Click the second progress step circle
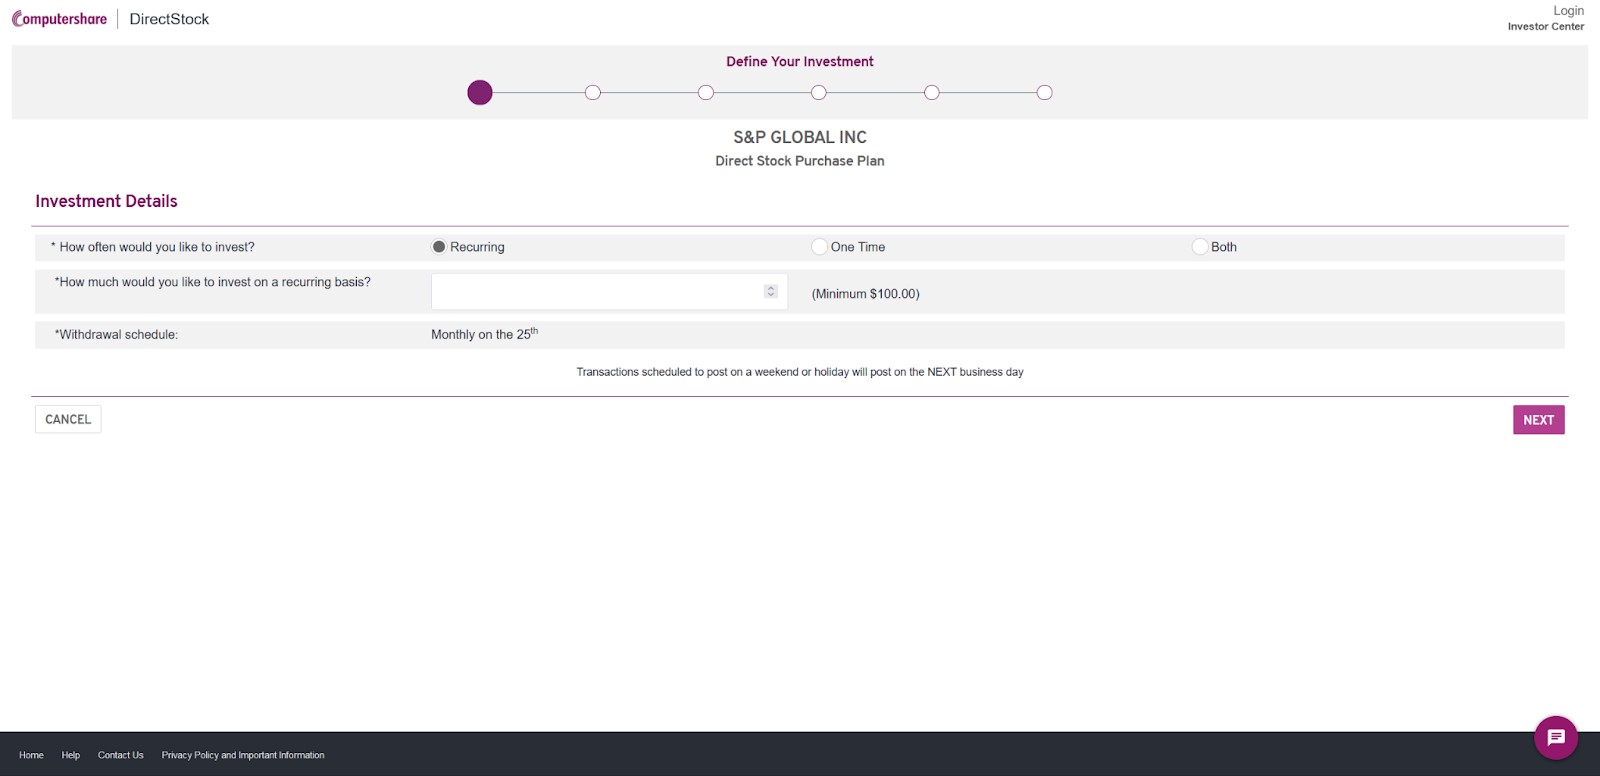This screenshot has width=1600, height=776. coord(593,93)
